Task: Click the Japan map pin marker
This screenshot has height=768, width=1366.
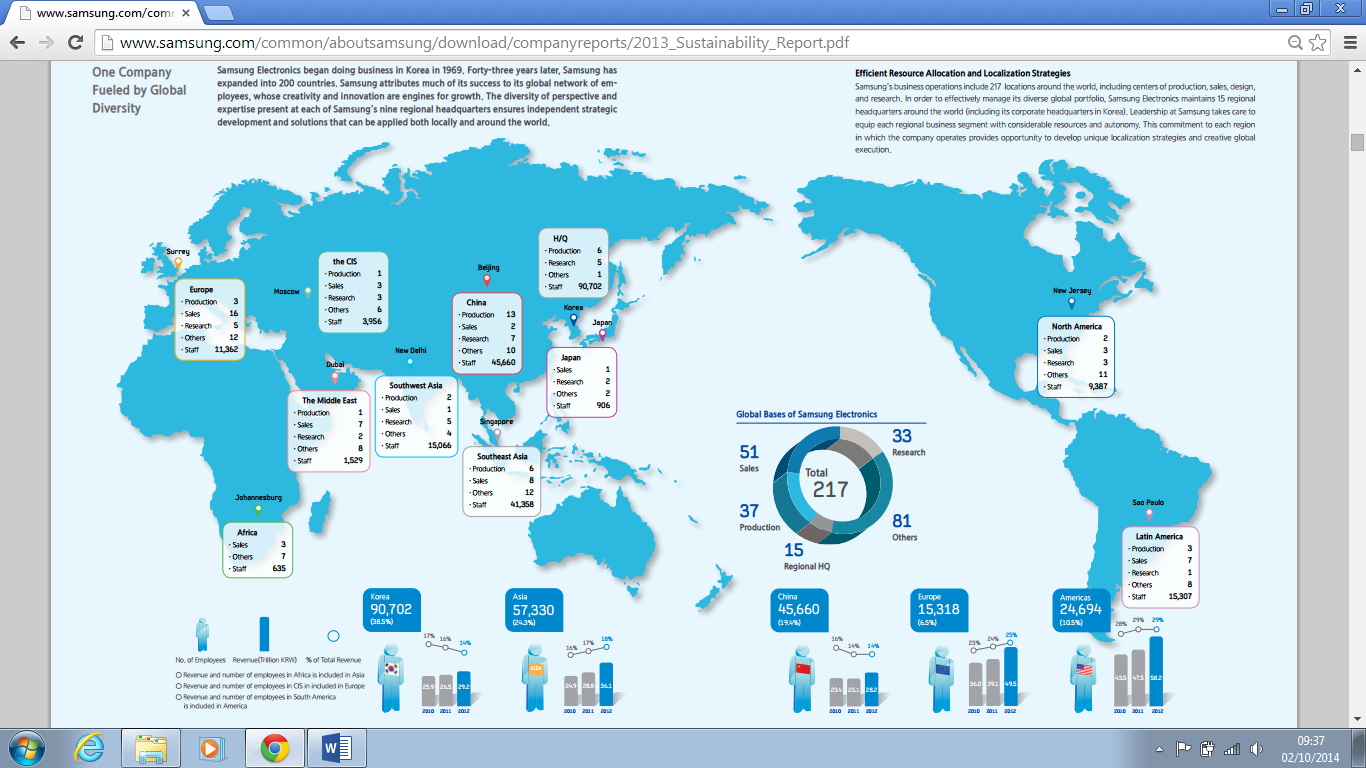Action: click(602, 334)
